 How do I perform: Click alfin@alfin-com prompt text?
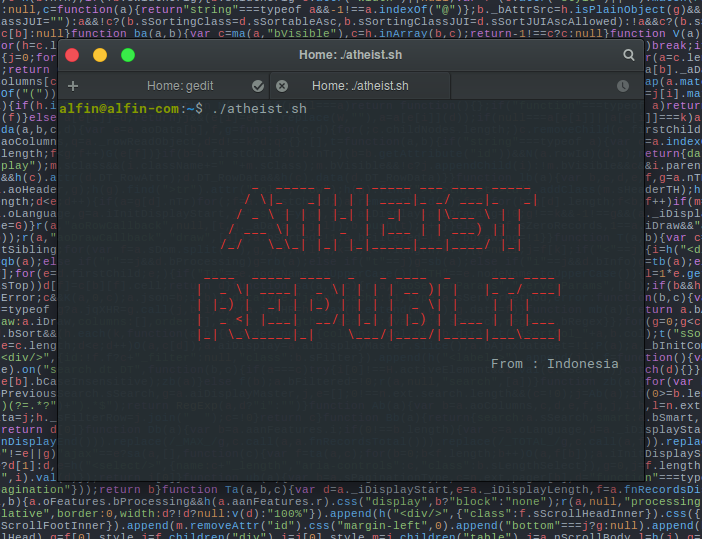point(119,109)
